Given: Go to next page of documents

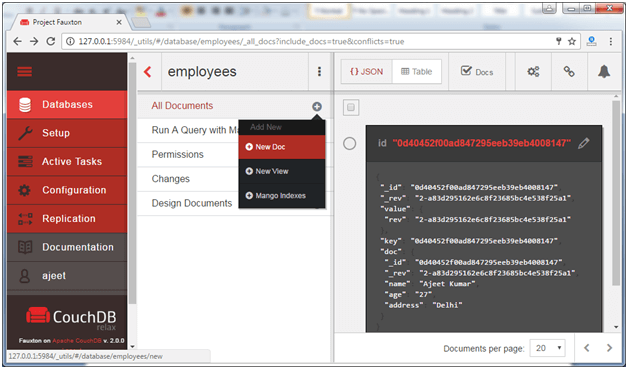Looking at the screenshot, I should (609, 348).
